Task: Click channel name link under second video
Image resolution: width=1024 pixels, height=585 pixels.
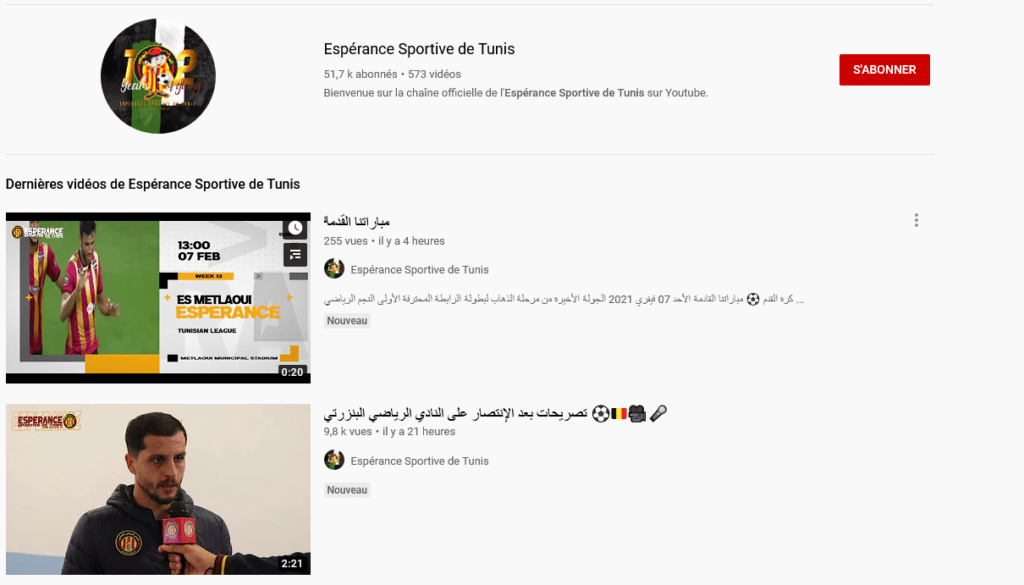Action: coord(419,461)
